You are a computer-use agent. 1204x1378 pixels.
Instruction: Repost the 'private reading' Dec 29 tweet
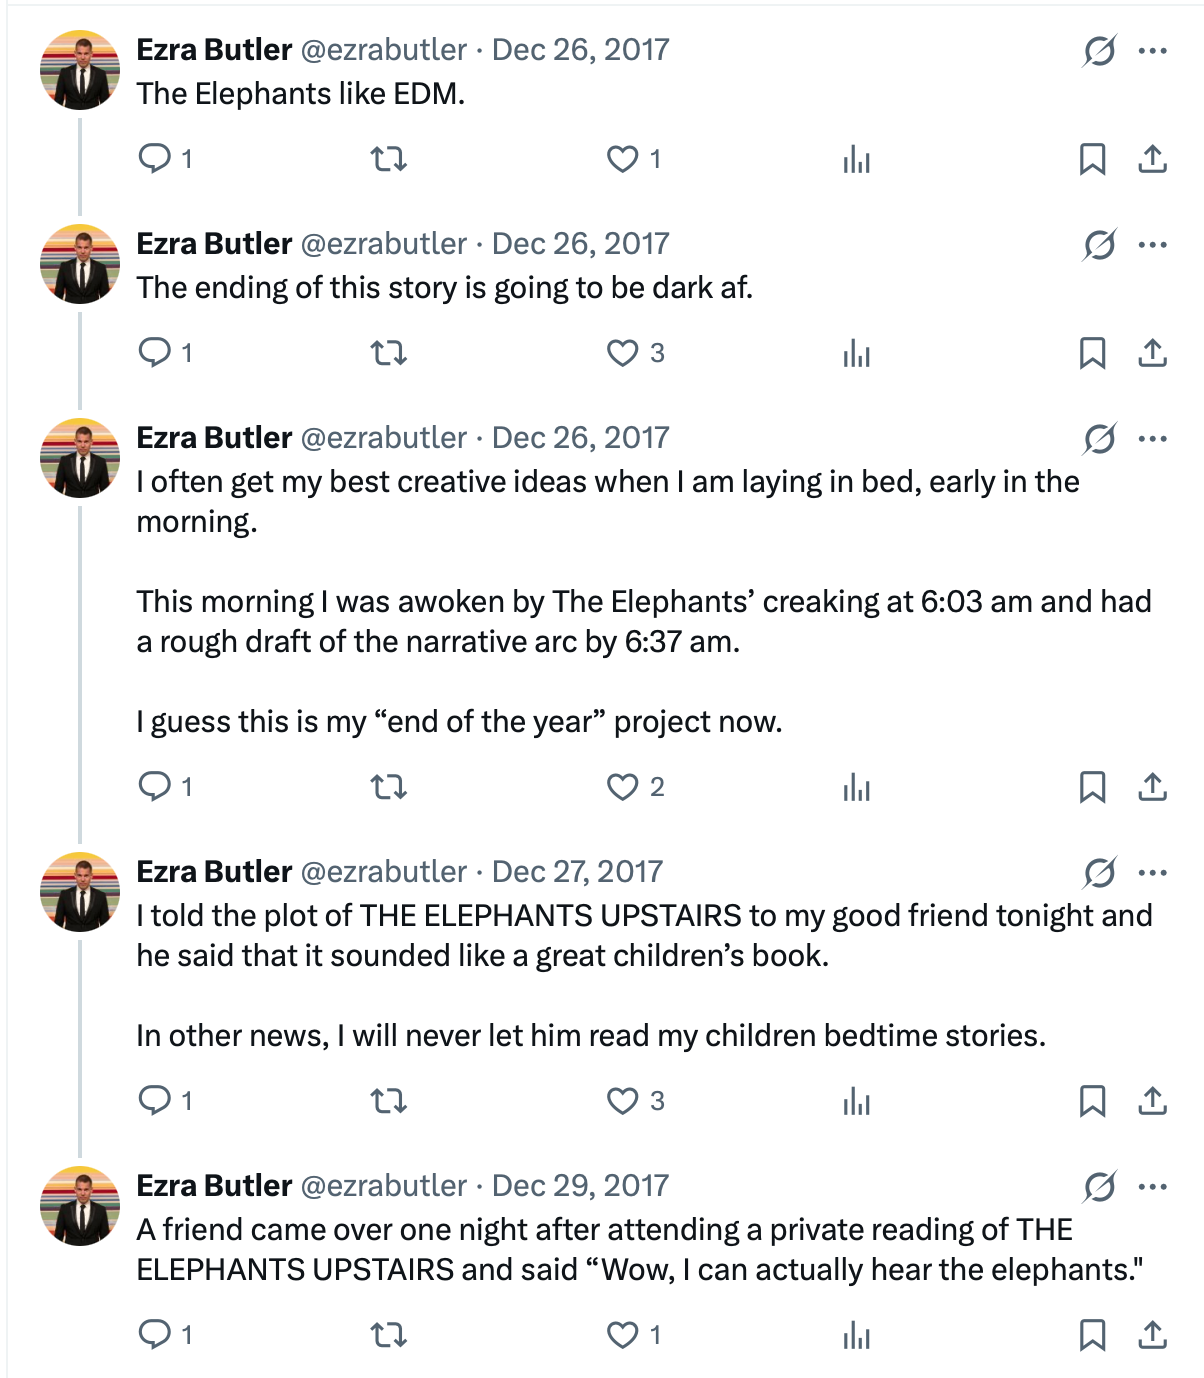389,1335
